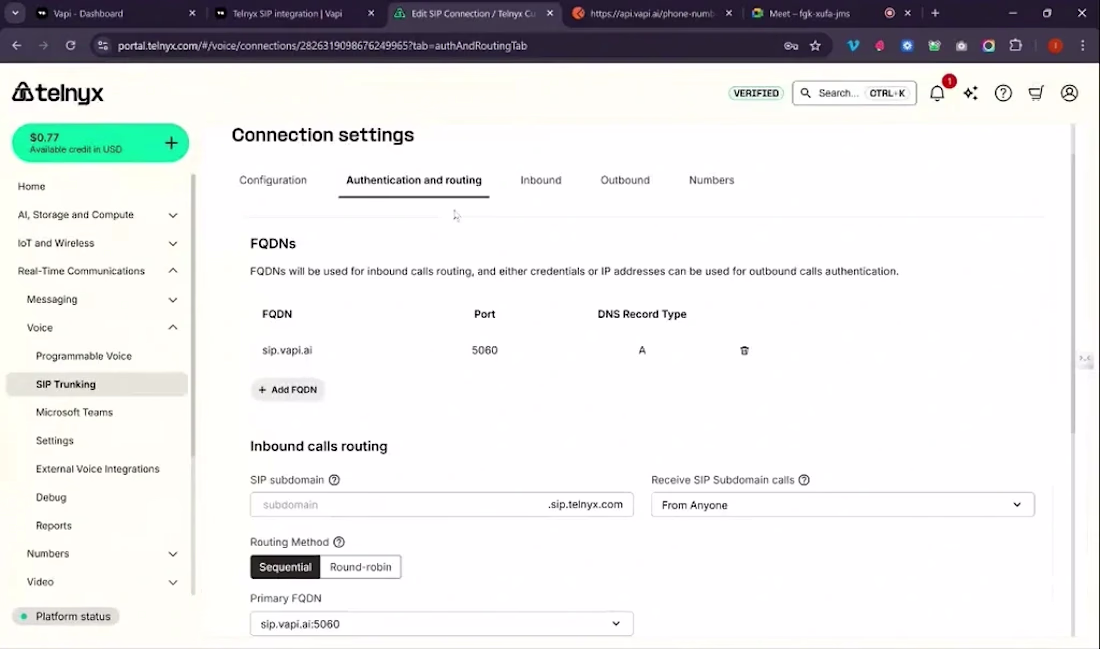Open Settings under Voice in sidebar
This screenshot has width=1100, height=649.
coord(55,441)
